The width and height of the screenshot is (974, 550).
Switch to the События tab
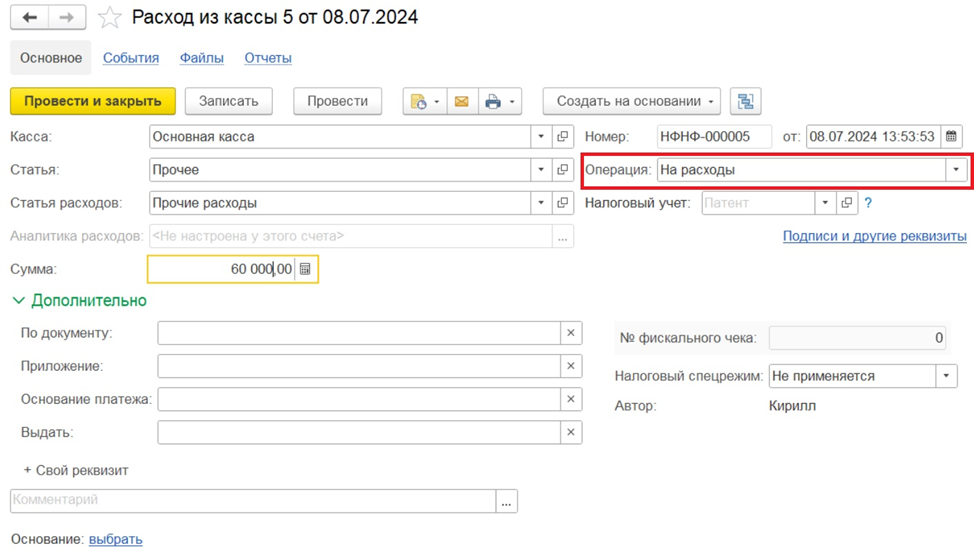(x=131, y=58)
